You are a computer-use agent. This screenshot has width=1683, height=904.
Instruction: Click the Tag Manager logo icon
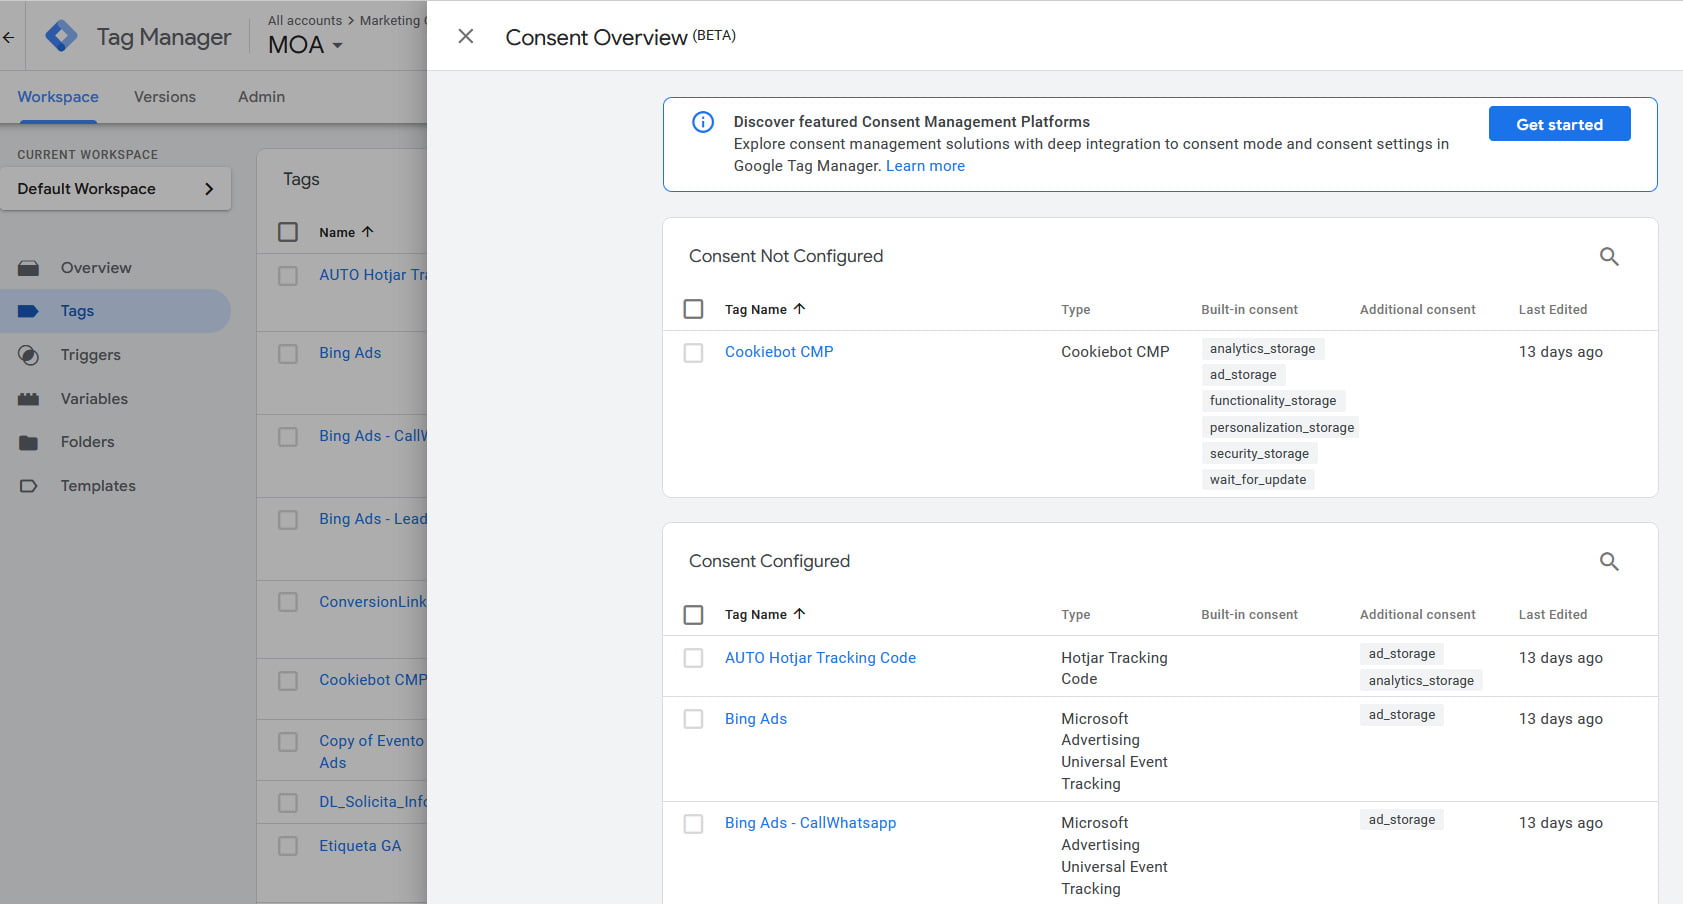tap(61, 36)
